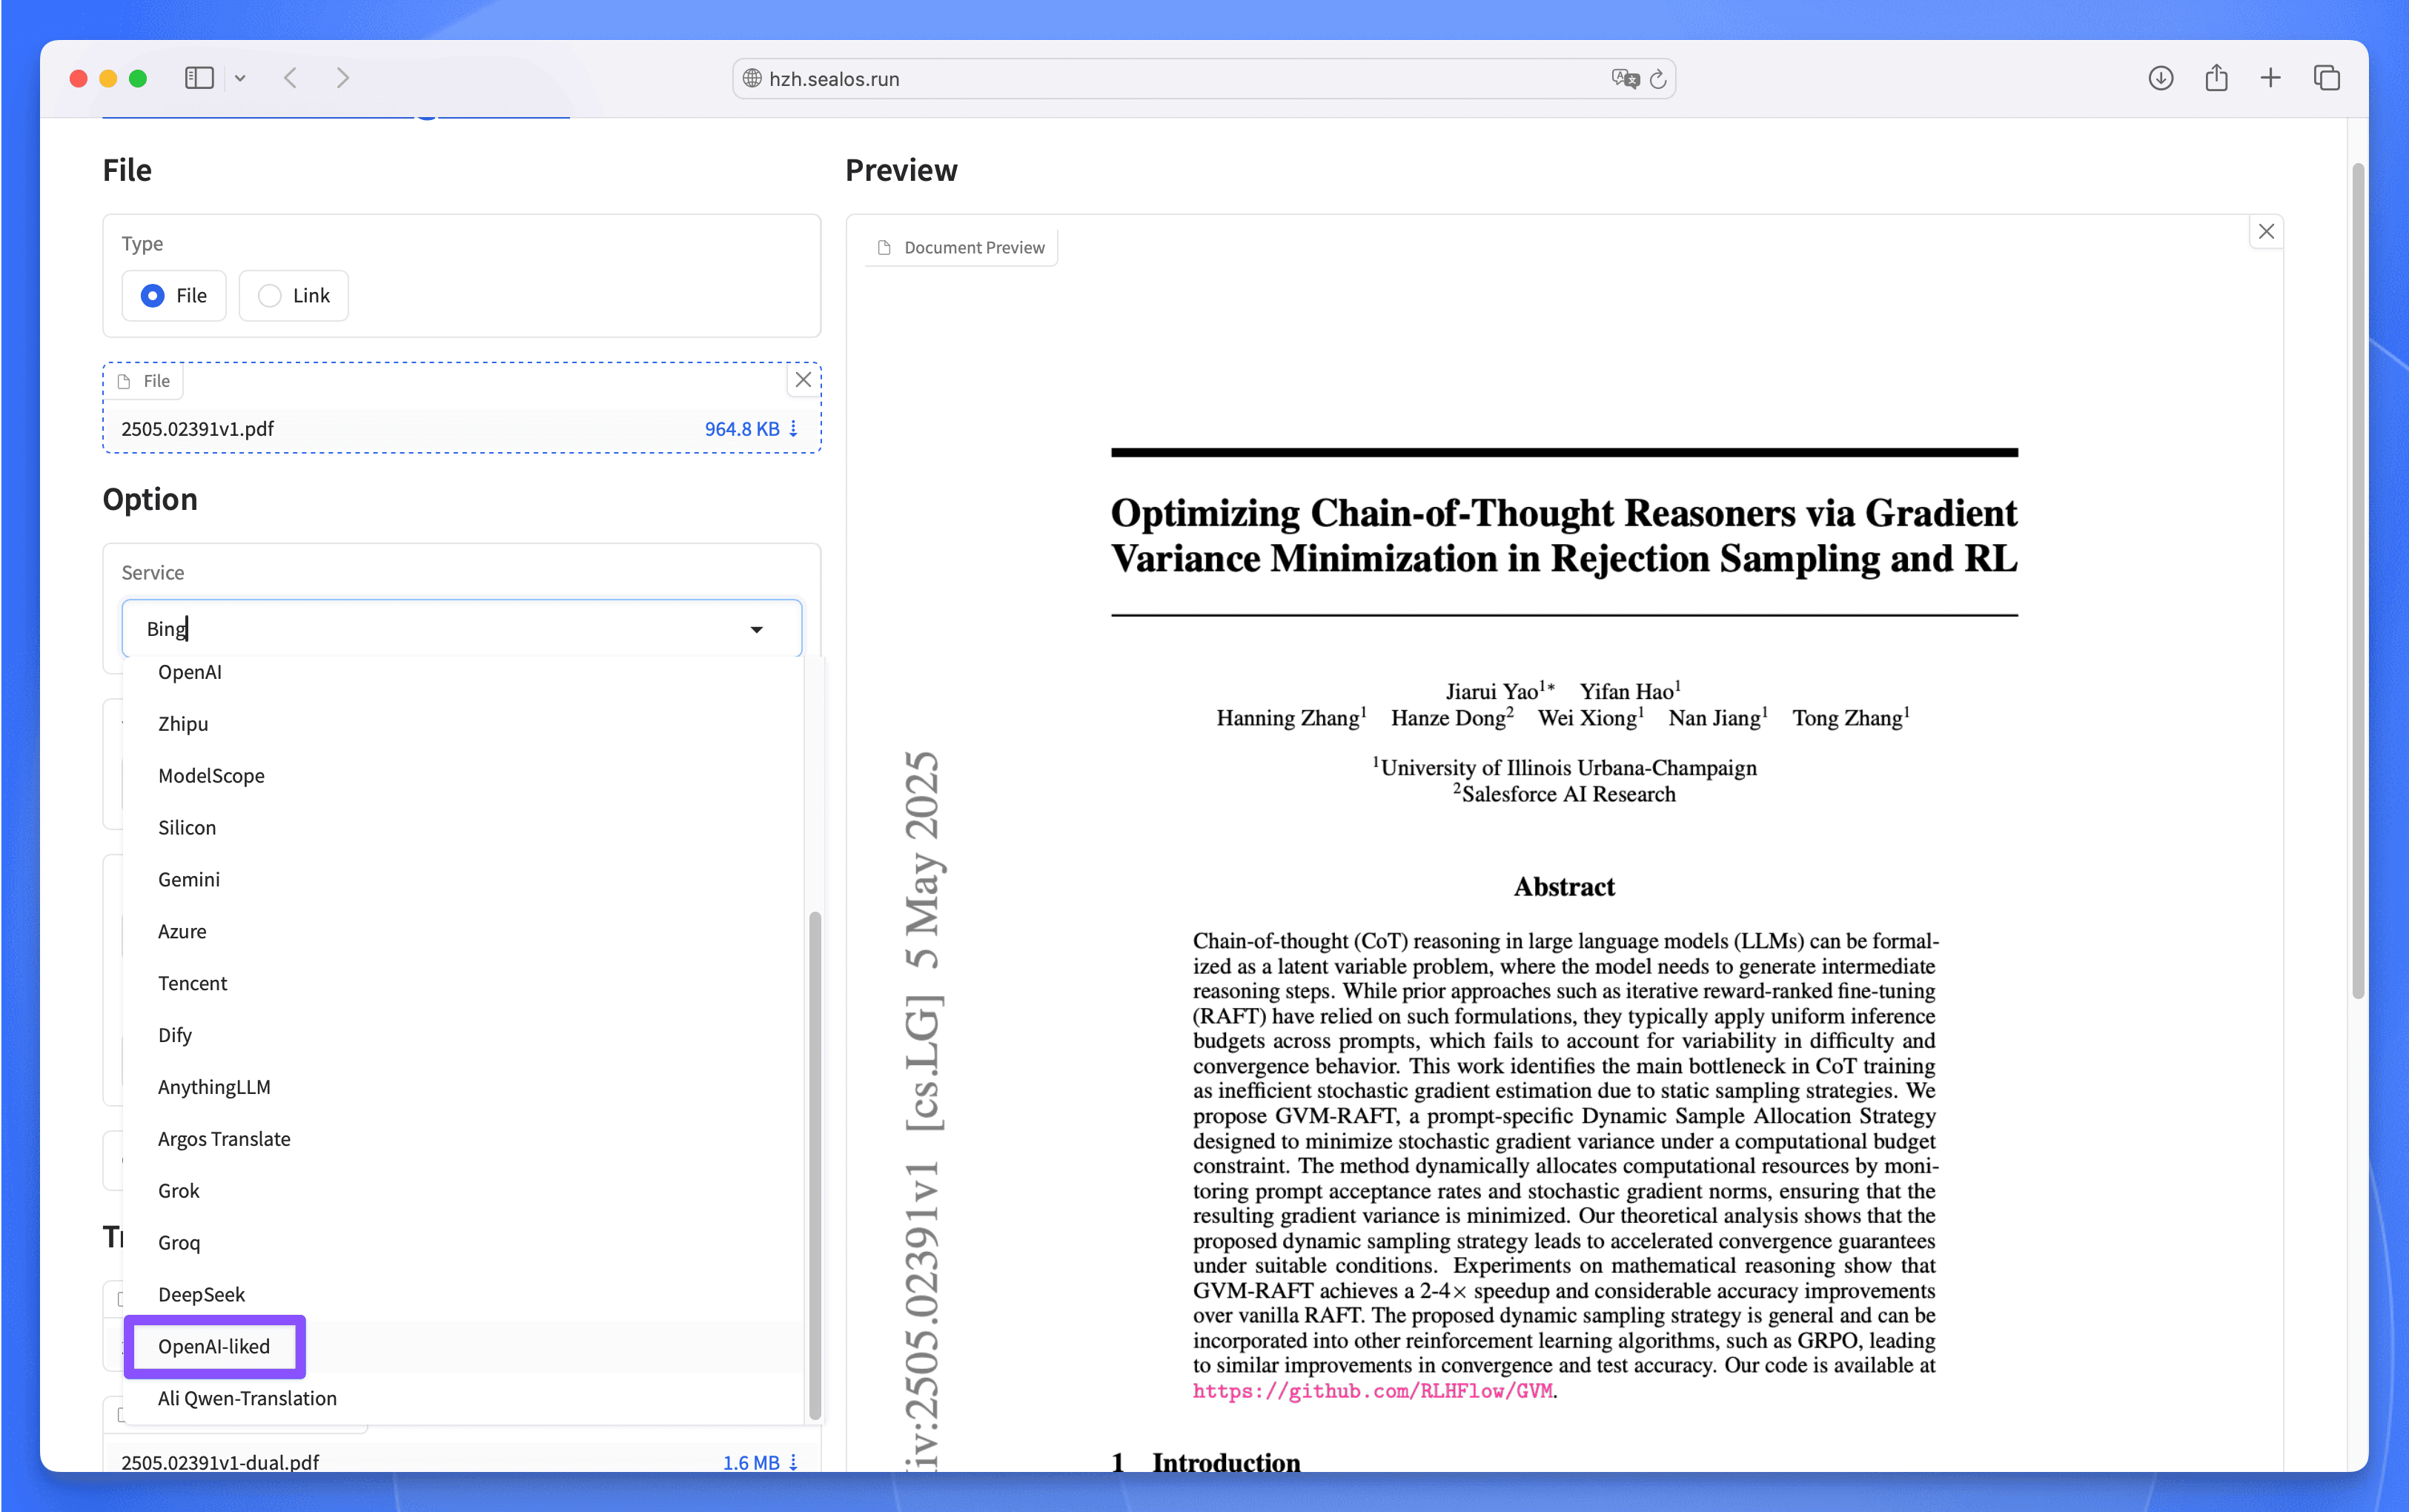Viewport: 2409px width, 1512px height.
Task: Show tab overview icon
Action: click(x=2327, y=78)
